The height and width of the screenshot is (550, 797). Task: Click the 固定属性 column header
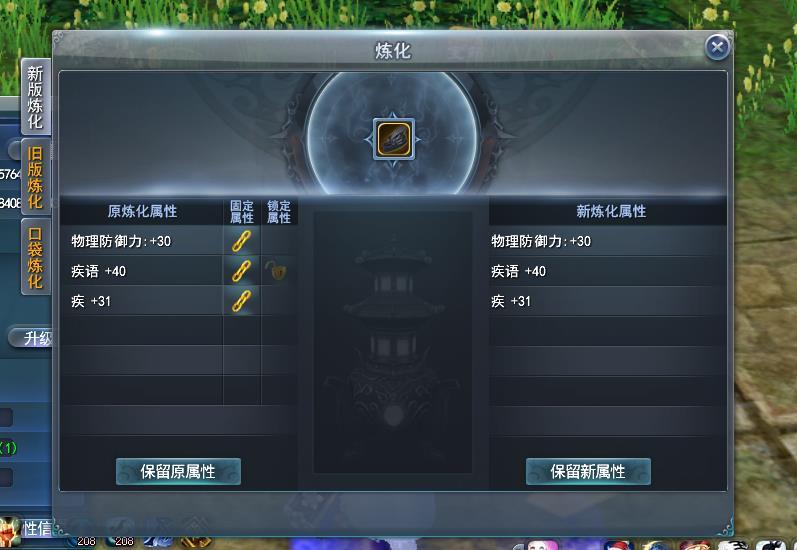[241, 212]
